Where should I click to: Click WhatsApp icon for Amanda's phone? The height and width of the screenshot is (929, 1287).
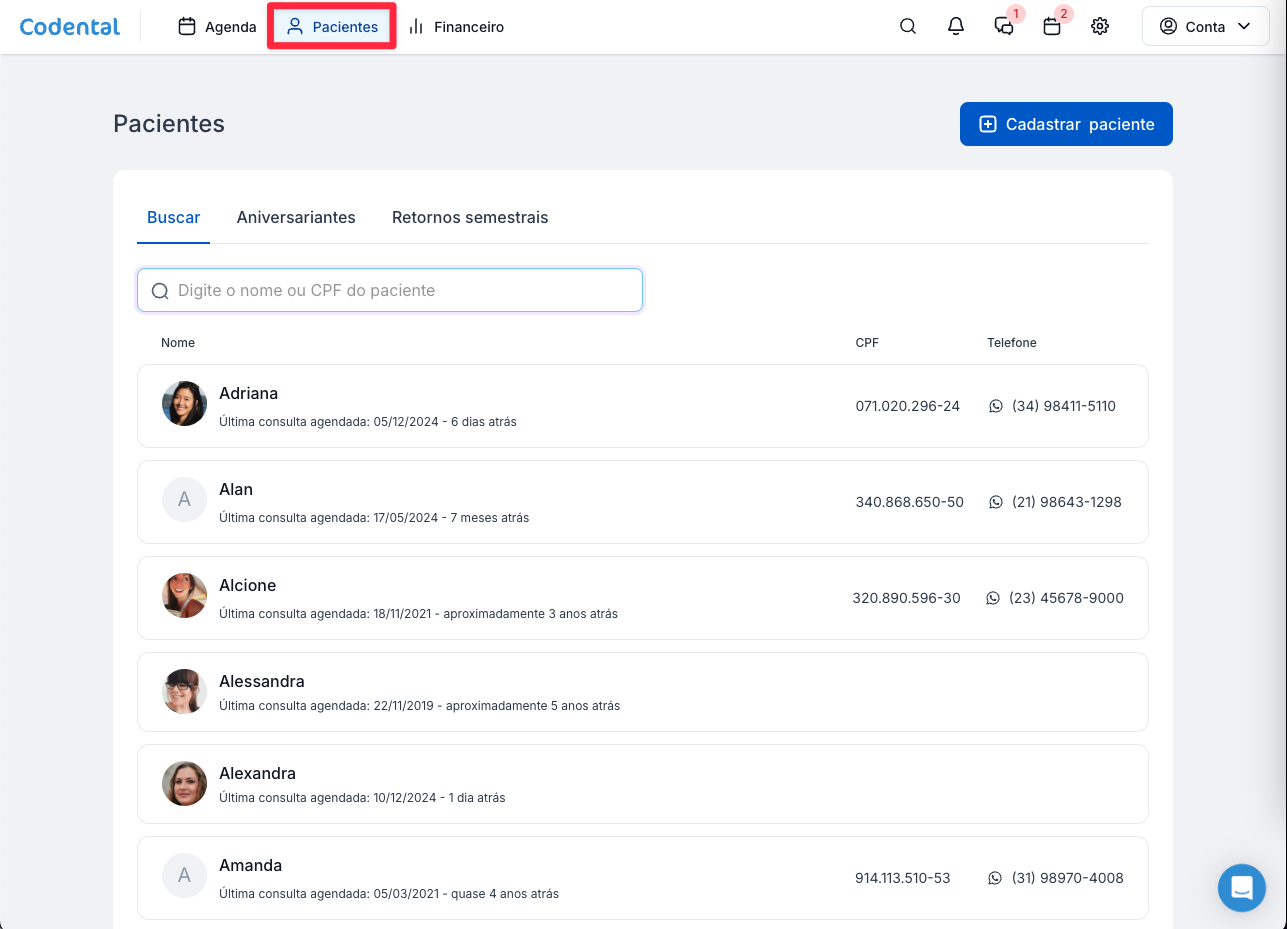(x=994, y=878)
